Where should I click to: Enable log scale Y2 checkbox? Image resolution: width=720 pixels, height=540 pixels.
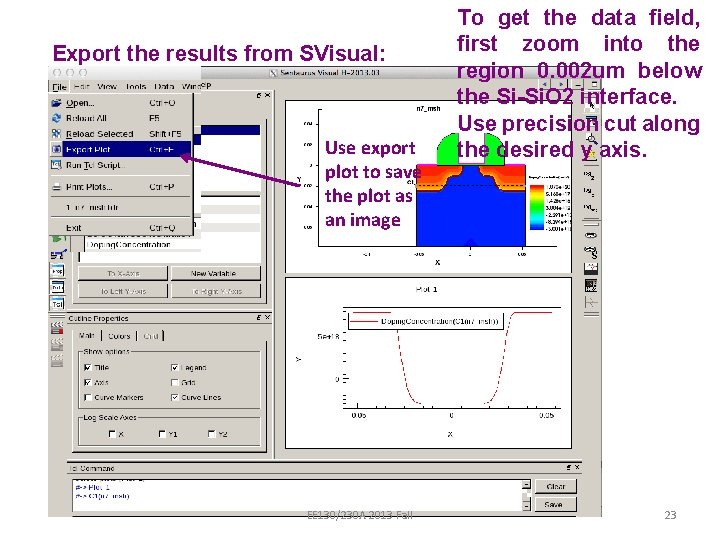pyautogui.click(x=211, y=433)
